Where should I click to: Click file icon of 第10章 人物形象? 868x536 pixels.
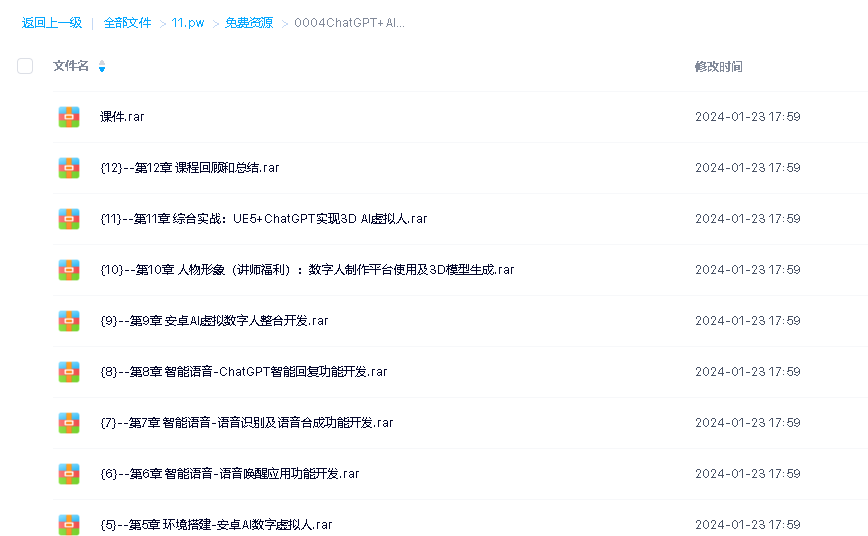click(x=69, y=270)
